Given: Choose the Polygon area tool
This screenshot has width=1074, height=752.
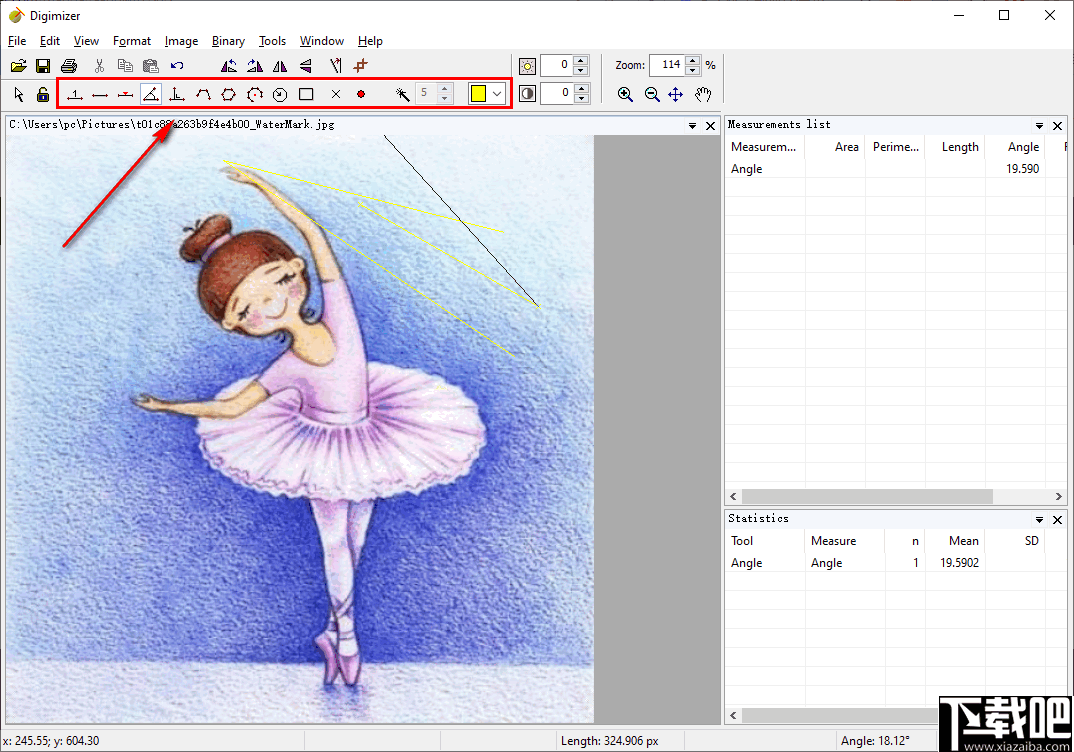Looking at the screenshot, I should (228, 94).
